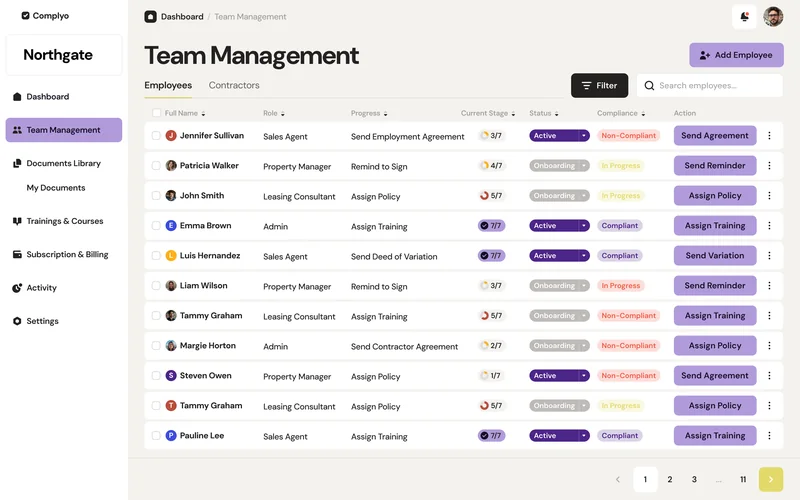Open Steven Owen's Active status dropdown
Viewport: 800px width, 500px height.
tap(559, 376)
